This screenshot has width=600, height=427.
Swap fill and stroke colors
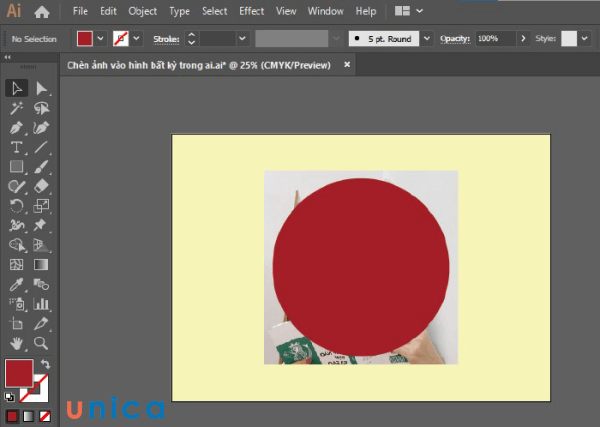pyautogui.click(x=45, y=364)
